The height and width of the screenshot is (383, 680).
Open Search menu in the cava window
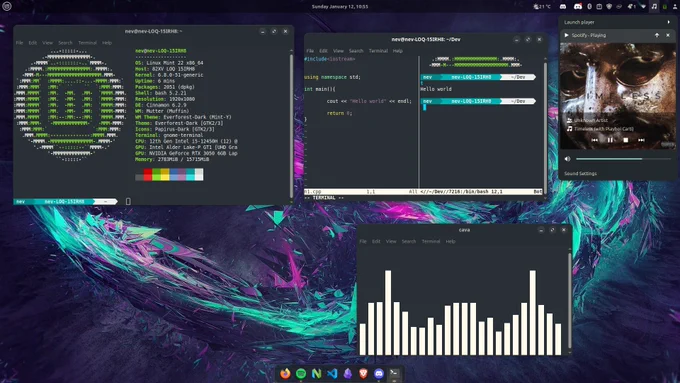pos(409,241)
